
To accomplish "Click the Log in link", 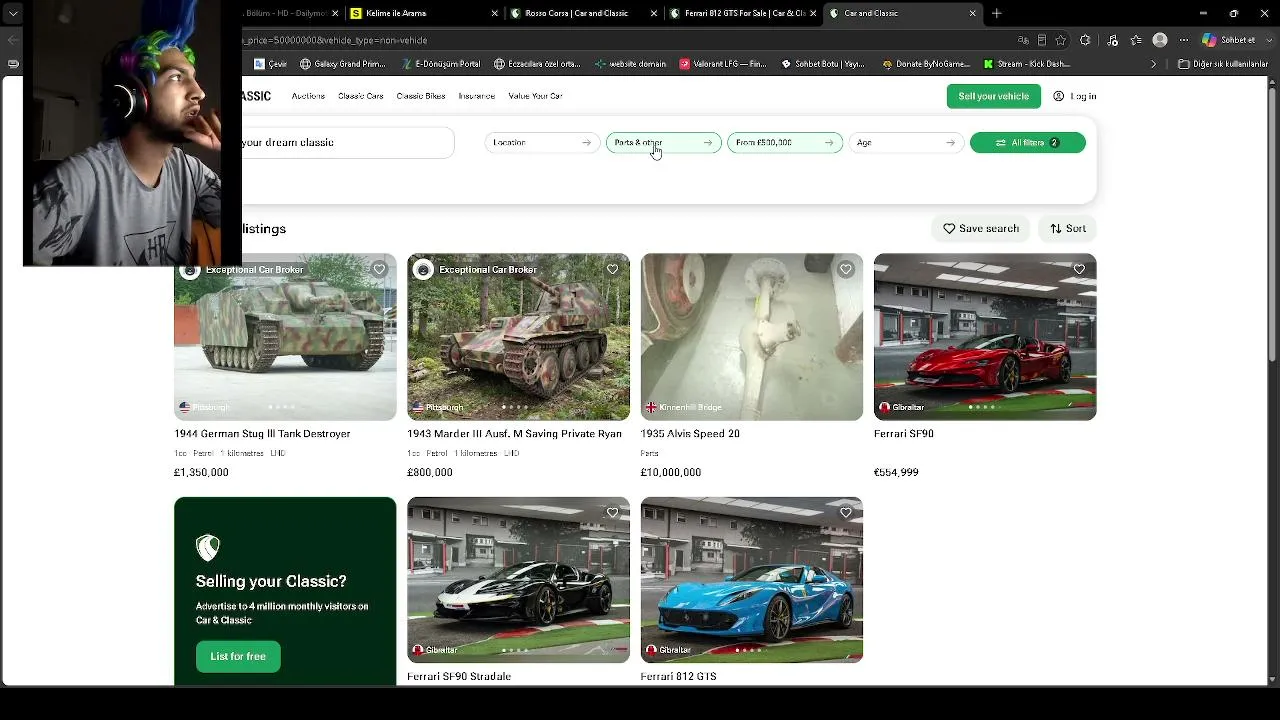I will (1075, 96).
